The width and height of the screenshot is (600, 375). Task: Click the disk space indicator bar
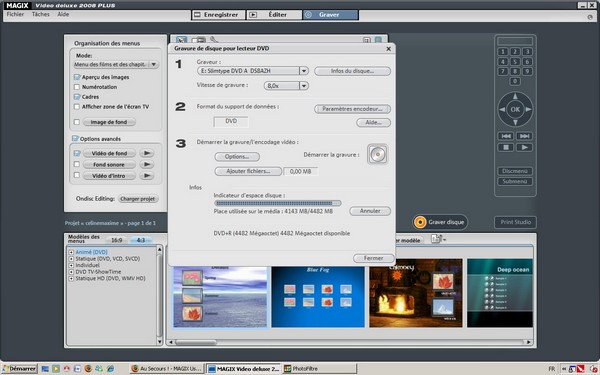[x=277, y=203]
